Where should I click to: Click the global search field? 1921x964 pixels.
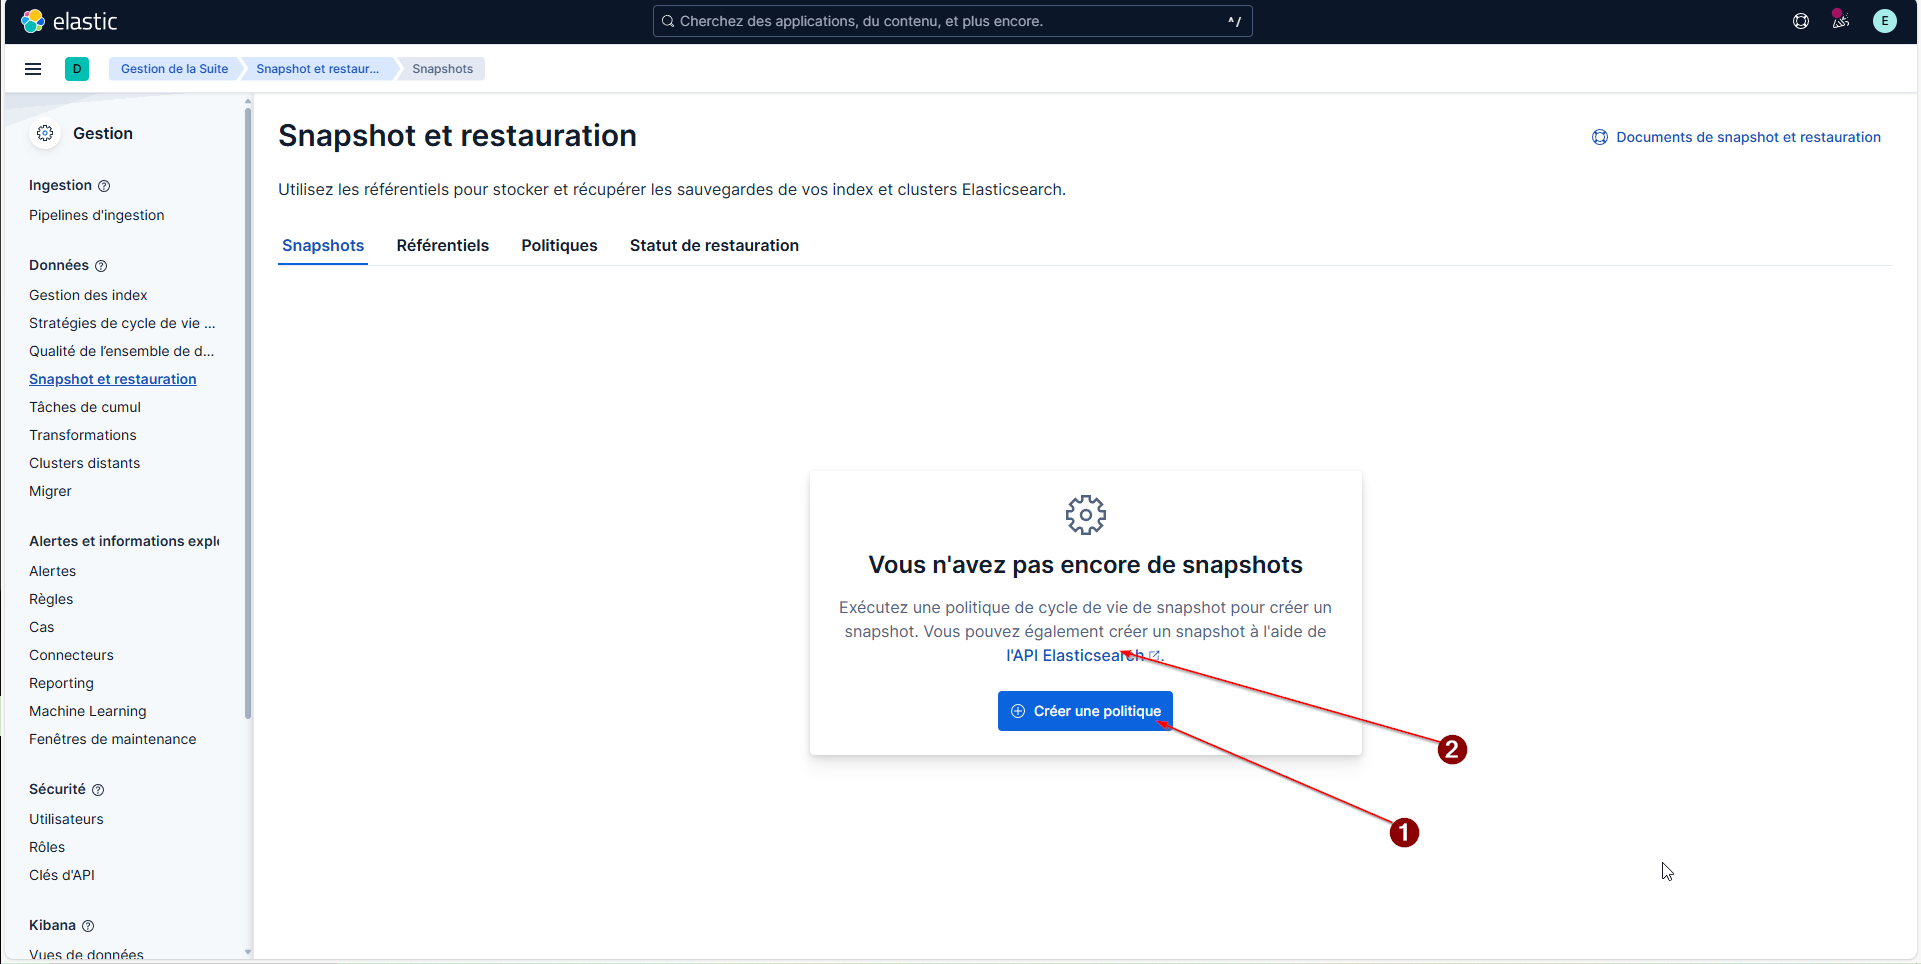[951, 21]
